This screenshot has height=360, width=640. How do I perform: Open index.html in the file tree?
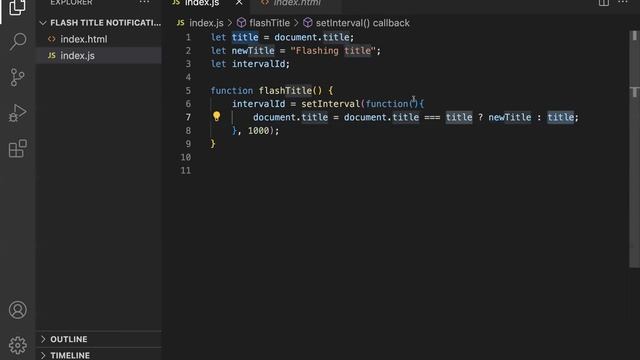(x=84, y=39)
